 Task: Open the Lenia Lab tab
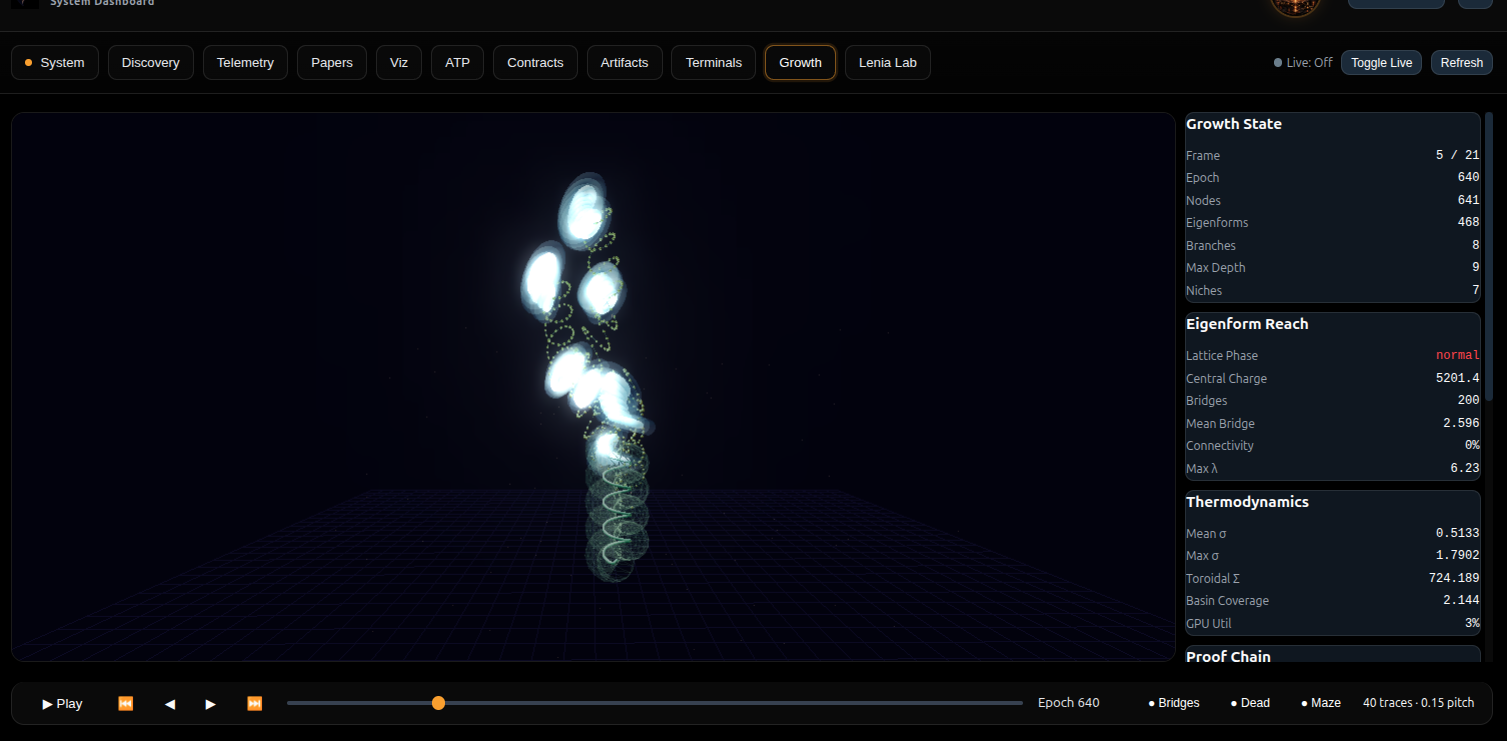(887, 63)
